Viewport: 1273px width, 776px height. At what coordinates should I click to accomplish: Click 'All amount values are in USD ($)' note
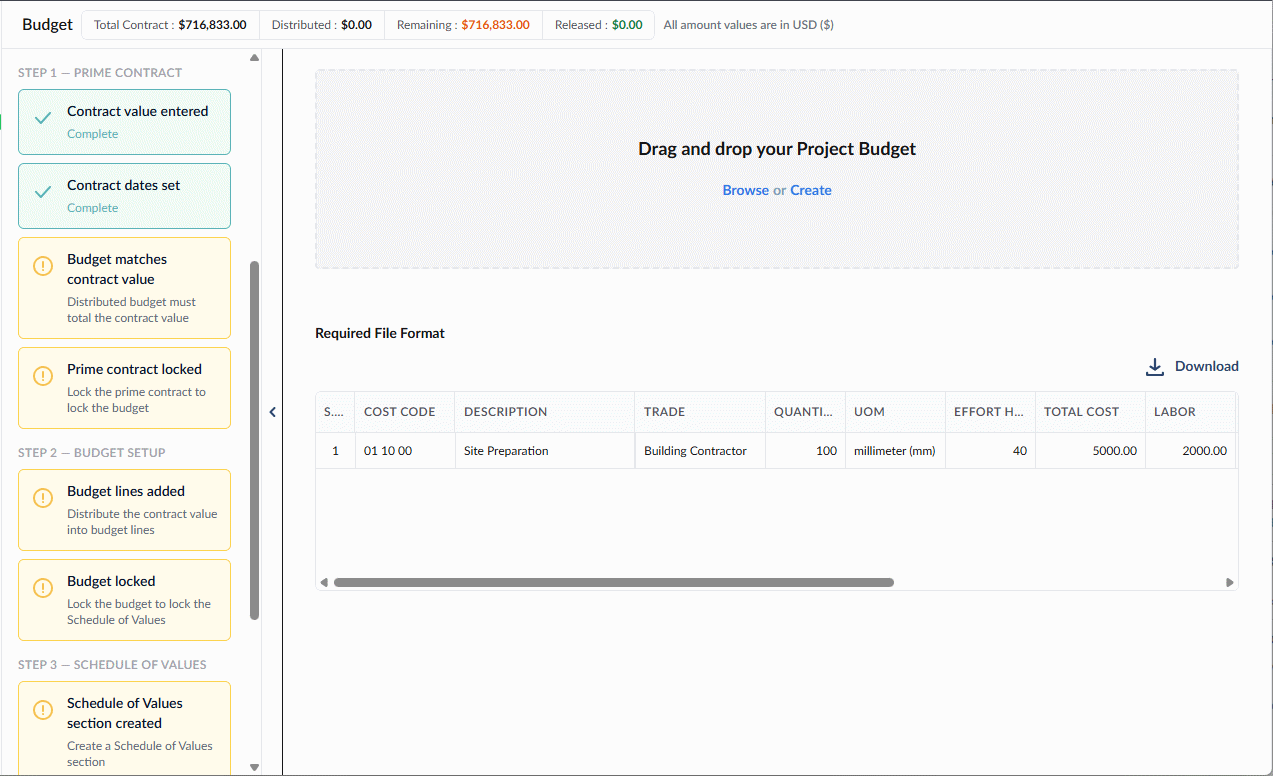tap(749, 25)
